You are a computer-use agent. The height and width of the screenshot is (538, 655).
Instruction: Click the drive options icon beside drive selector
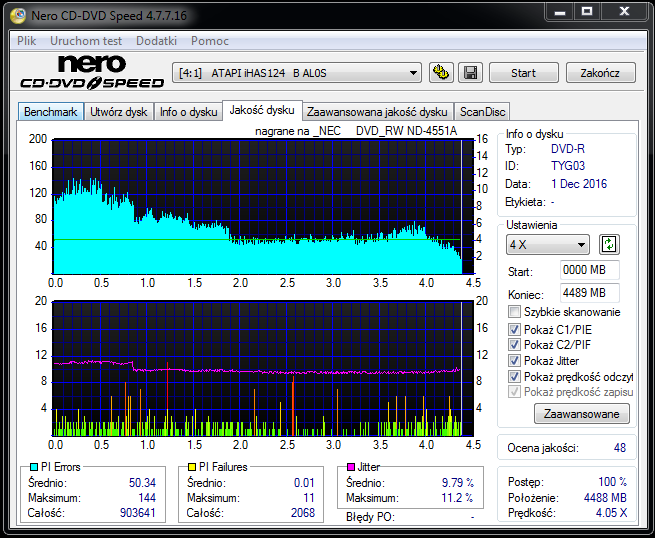441,73
